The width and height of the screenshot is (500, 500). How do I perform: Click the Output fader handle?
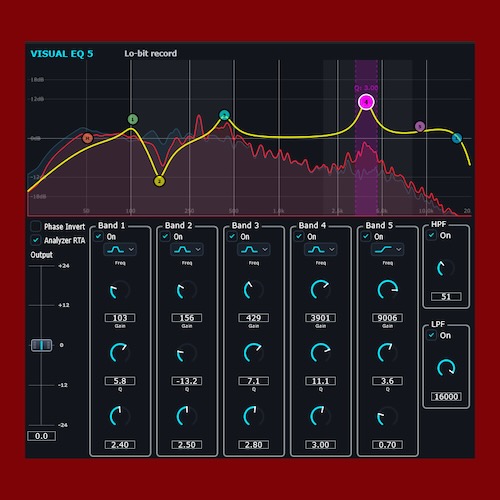click(x=41, y=345)
